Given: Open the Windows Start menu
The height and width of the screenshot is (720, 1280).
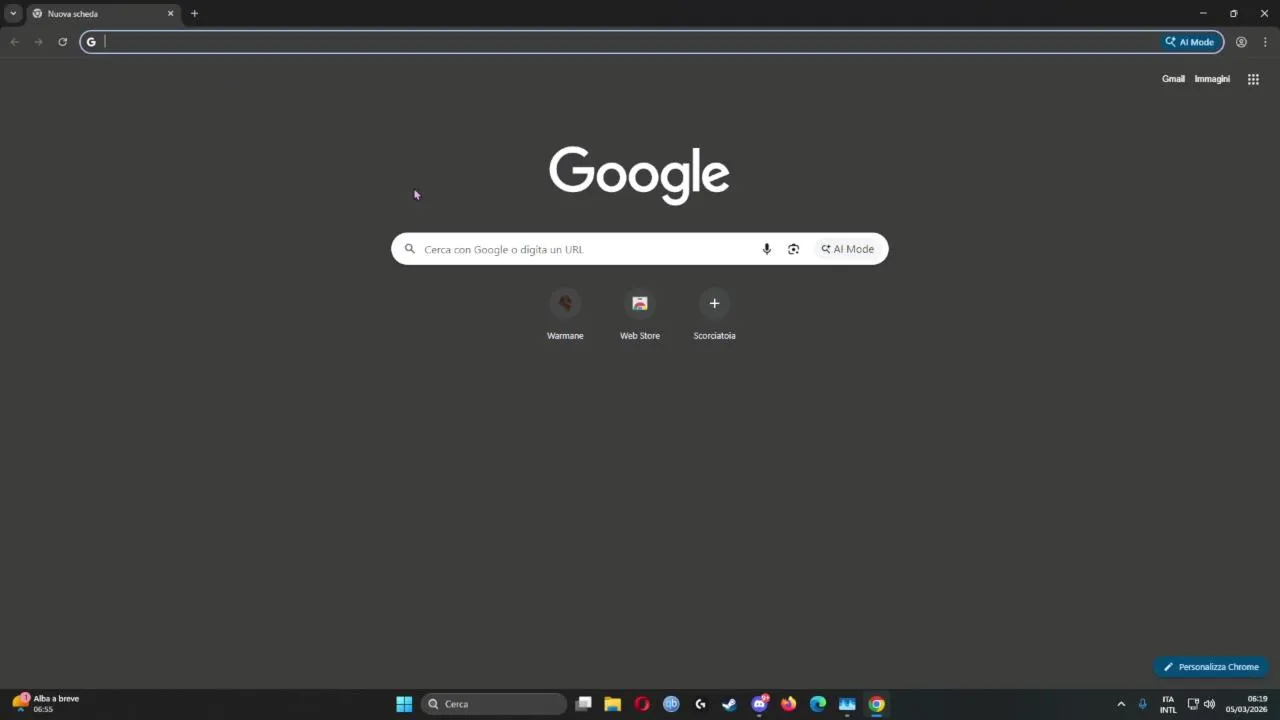Looking at the screenshot, I should [404, 704].
